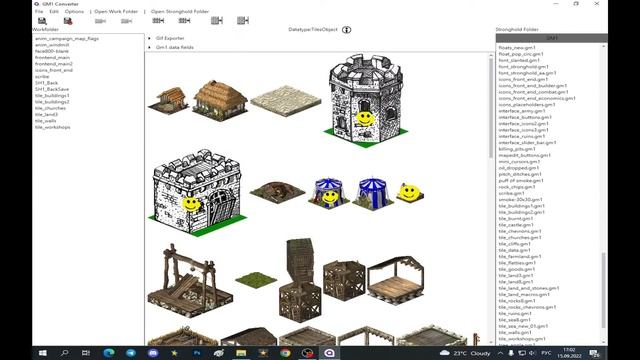This screenshot has height=360, width=640.
Task: Select tile_rocks_chevrons.gm1 file
Action: pyautogui.click(x=527, y=307)
